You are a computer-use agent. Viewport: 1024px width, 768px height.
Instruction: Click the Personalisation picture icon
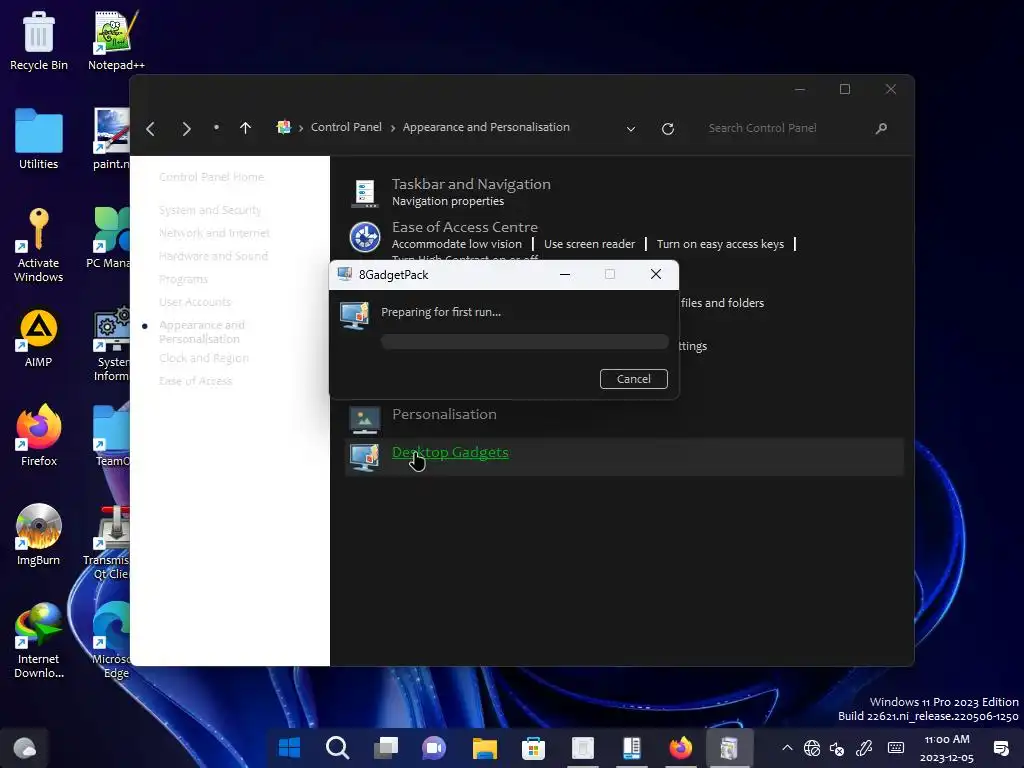coord(364,420)
